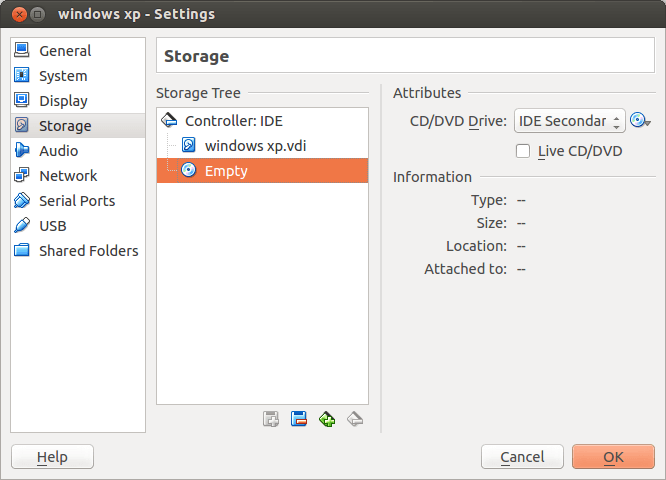Click the Shared Folders folder icon
Image resolution: width=666 pixels, height=480 pixels.
click(x=22, y=250)
